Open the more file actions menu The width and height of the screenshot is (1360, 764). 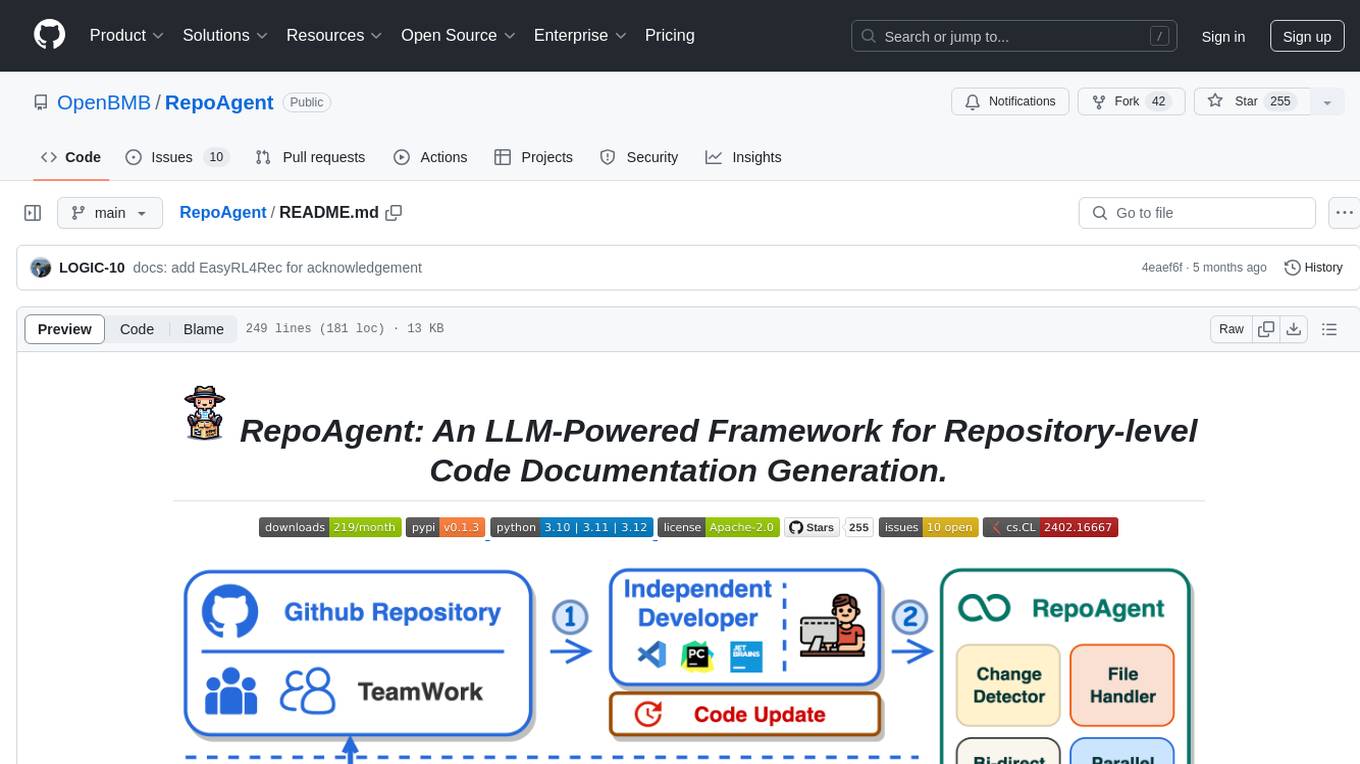click(1344, 213)
